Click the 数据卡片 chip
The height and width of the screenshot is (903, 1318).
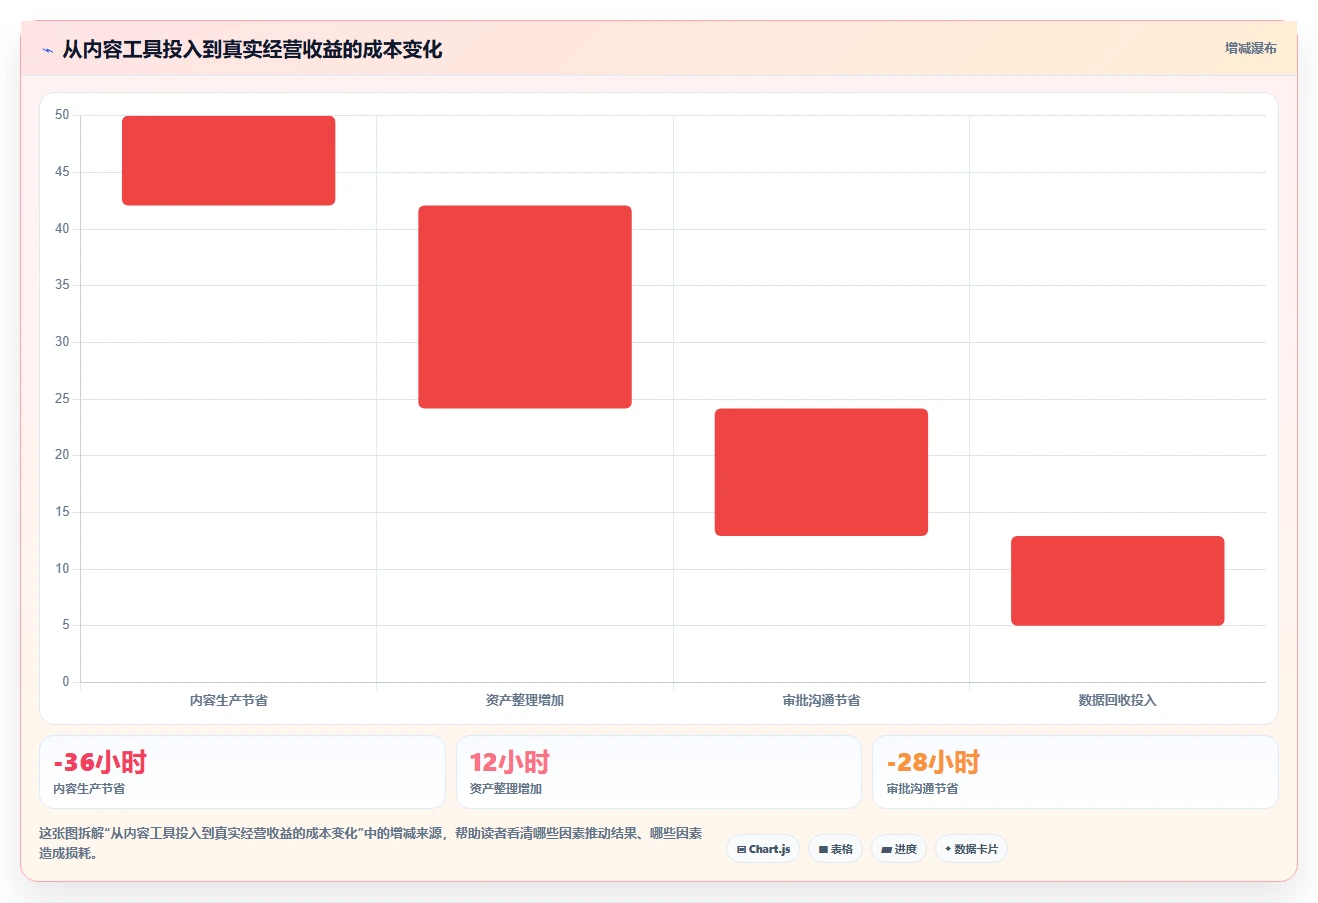[x=971, y=849]
